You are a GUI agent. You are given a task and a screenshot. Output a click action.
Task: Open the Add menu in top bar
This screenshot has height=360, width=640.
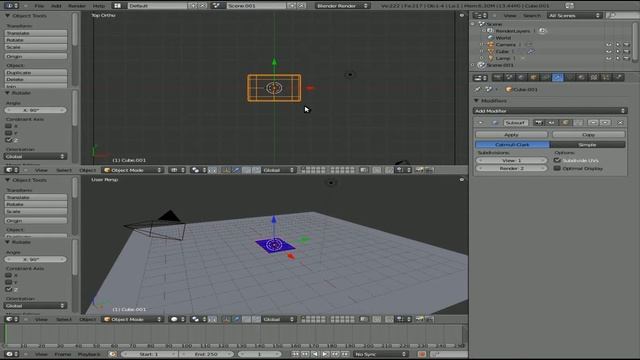(56, 6)
